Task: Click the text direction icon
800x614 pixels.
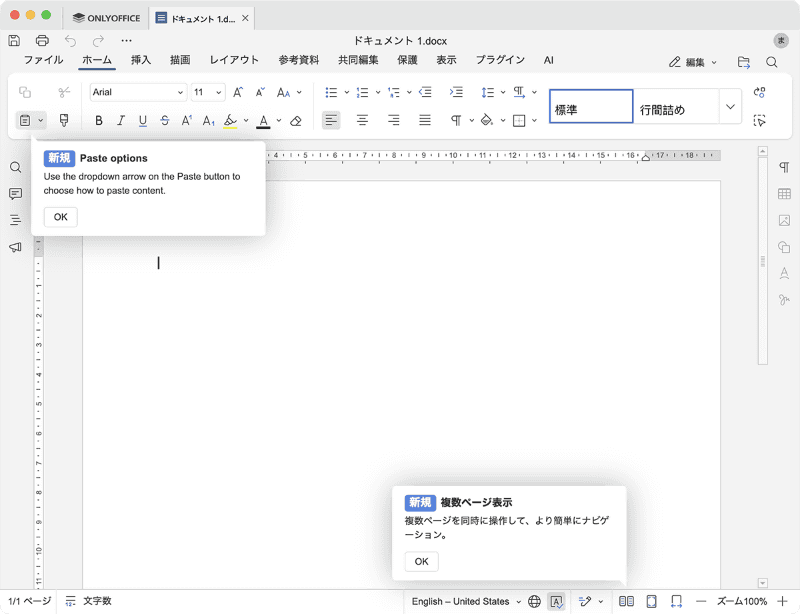Action: click(519, 92)
